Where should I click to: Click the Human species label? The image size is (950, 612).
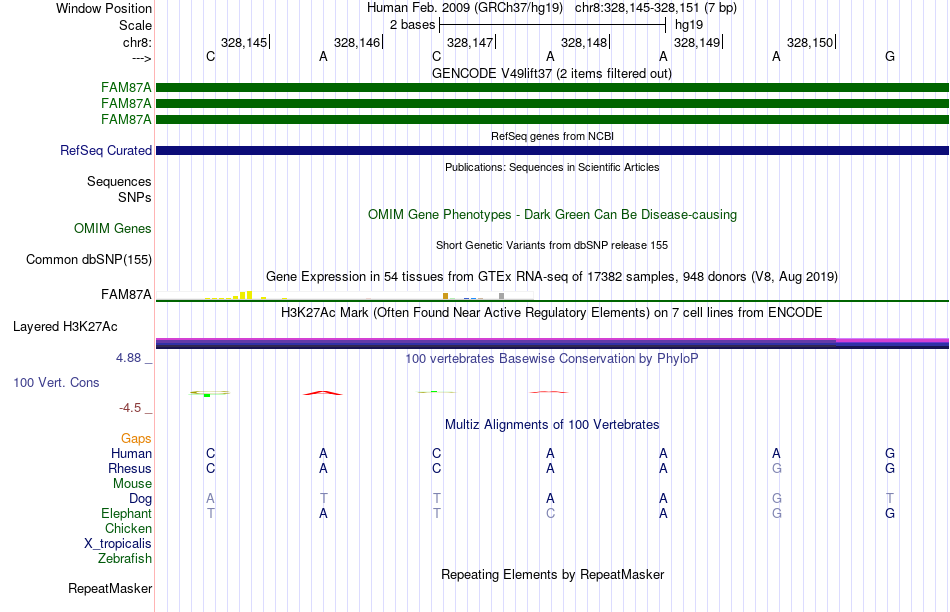coord(131,453)
